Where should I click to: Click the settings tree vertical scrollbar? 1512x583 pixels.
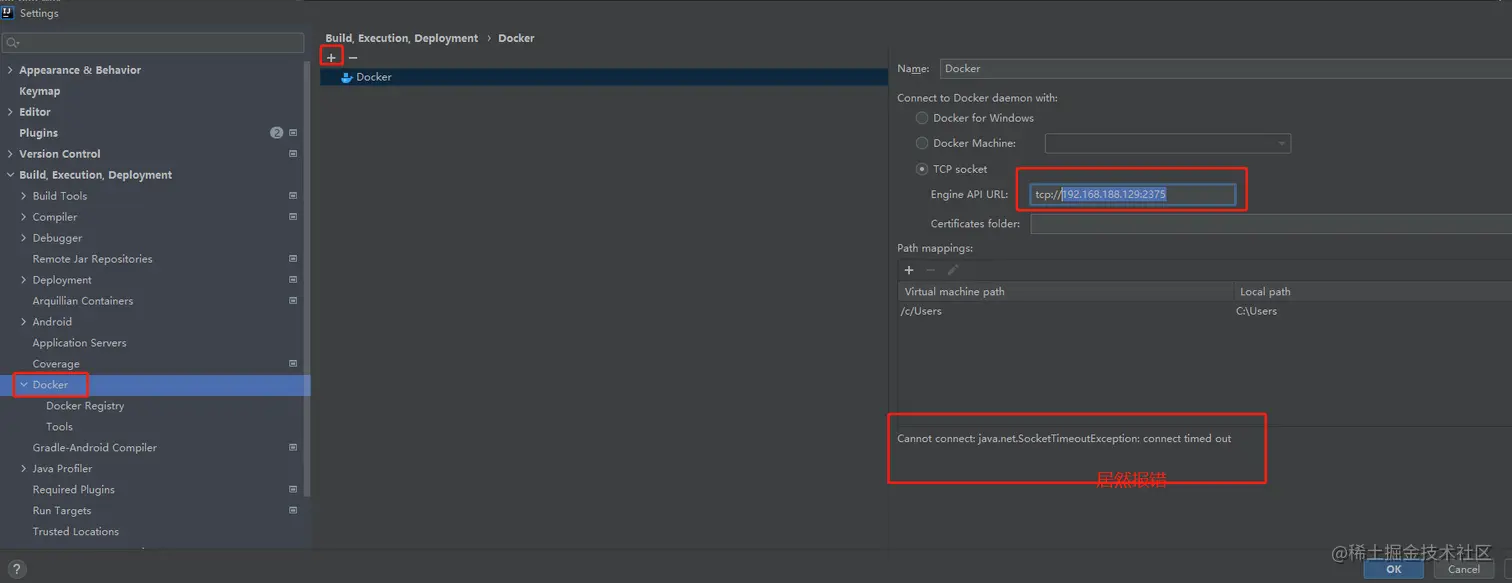[307, 277]
